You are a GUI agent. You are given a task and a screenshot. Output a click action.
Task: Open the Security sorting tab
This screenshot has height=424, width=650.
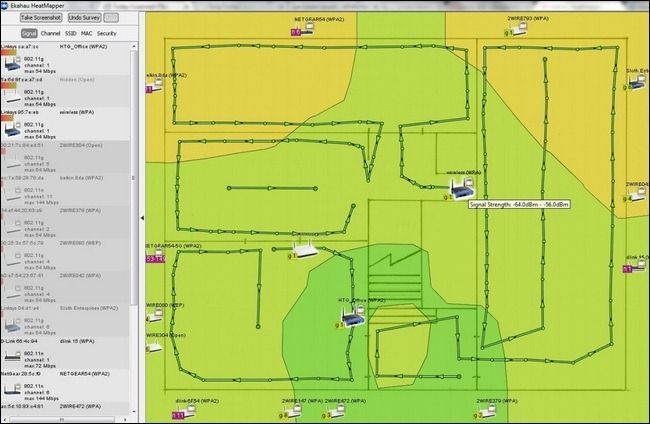point(107,33)
